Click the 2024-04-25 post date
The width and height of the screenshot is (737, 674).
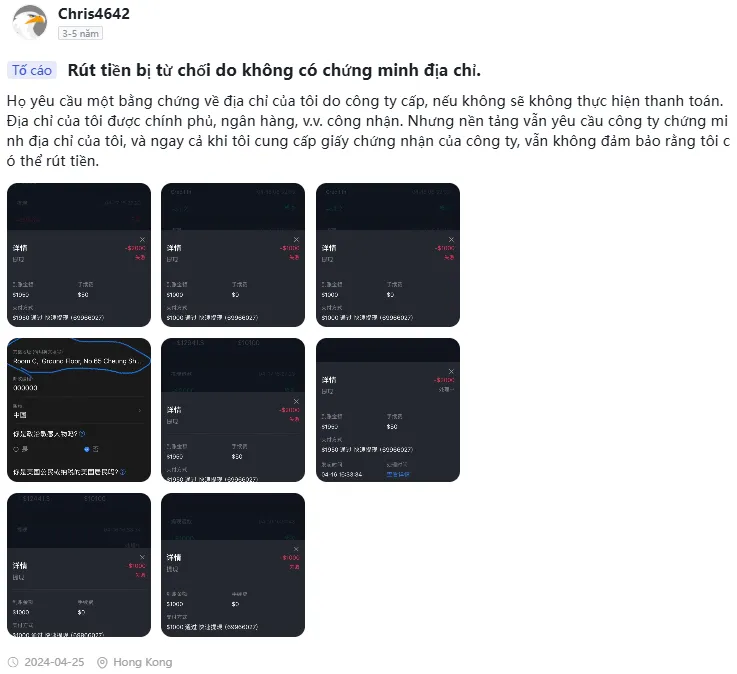(54, 662)
